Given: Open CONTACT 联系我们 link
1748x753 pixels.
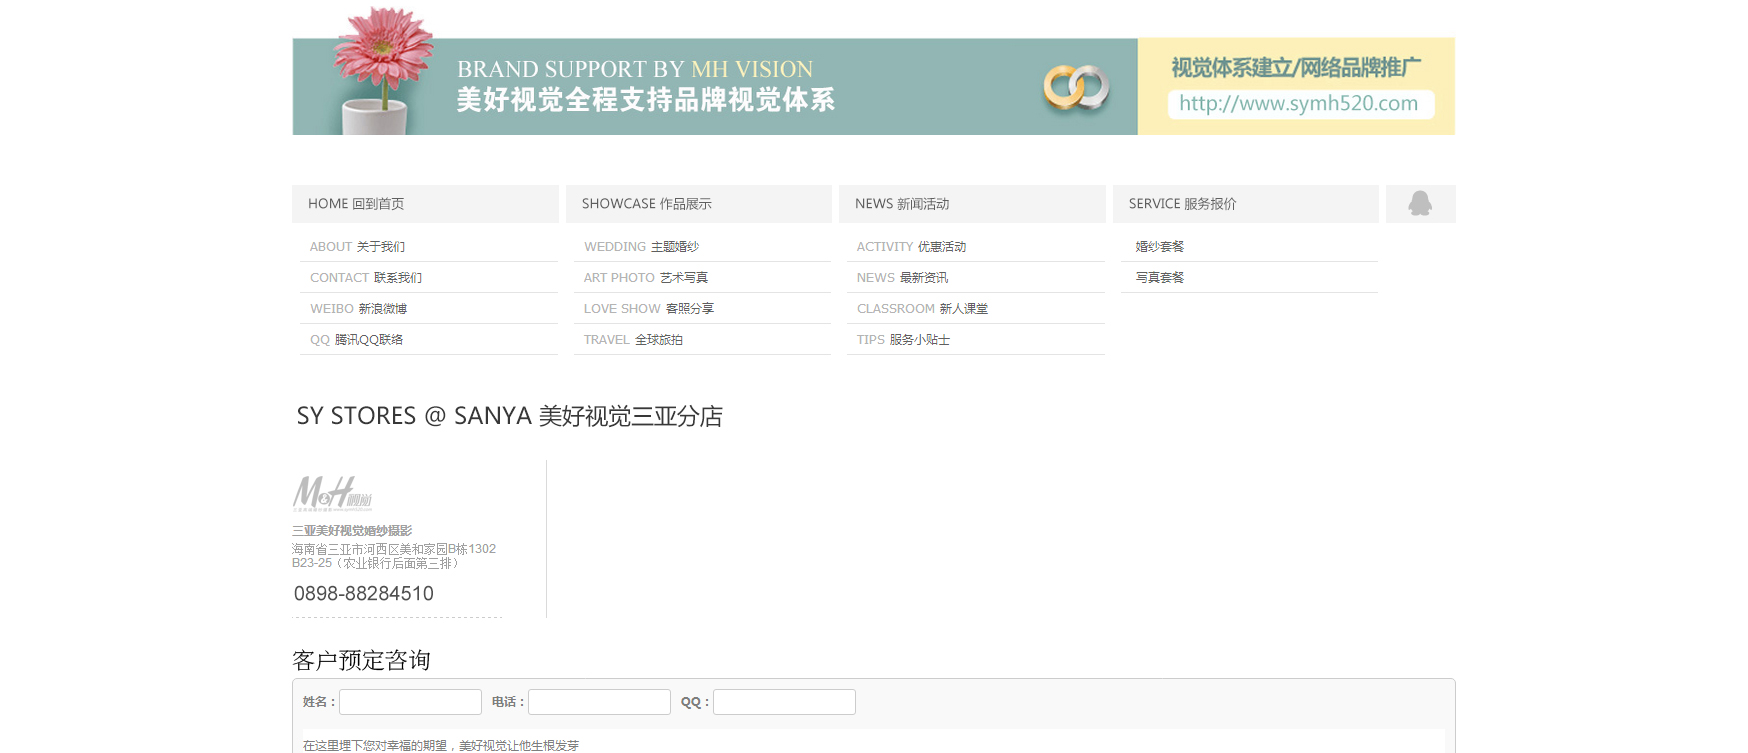Looking at the screenshot, I should tap(366, 278).
